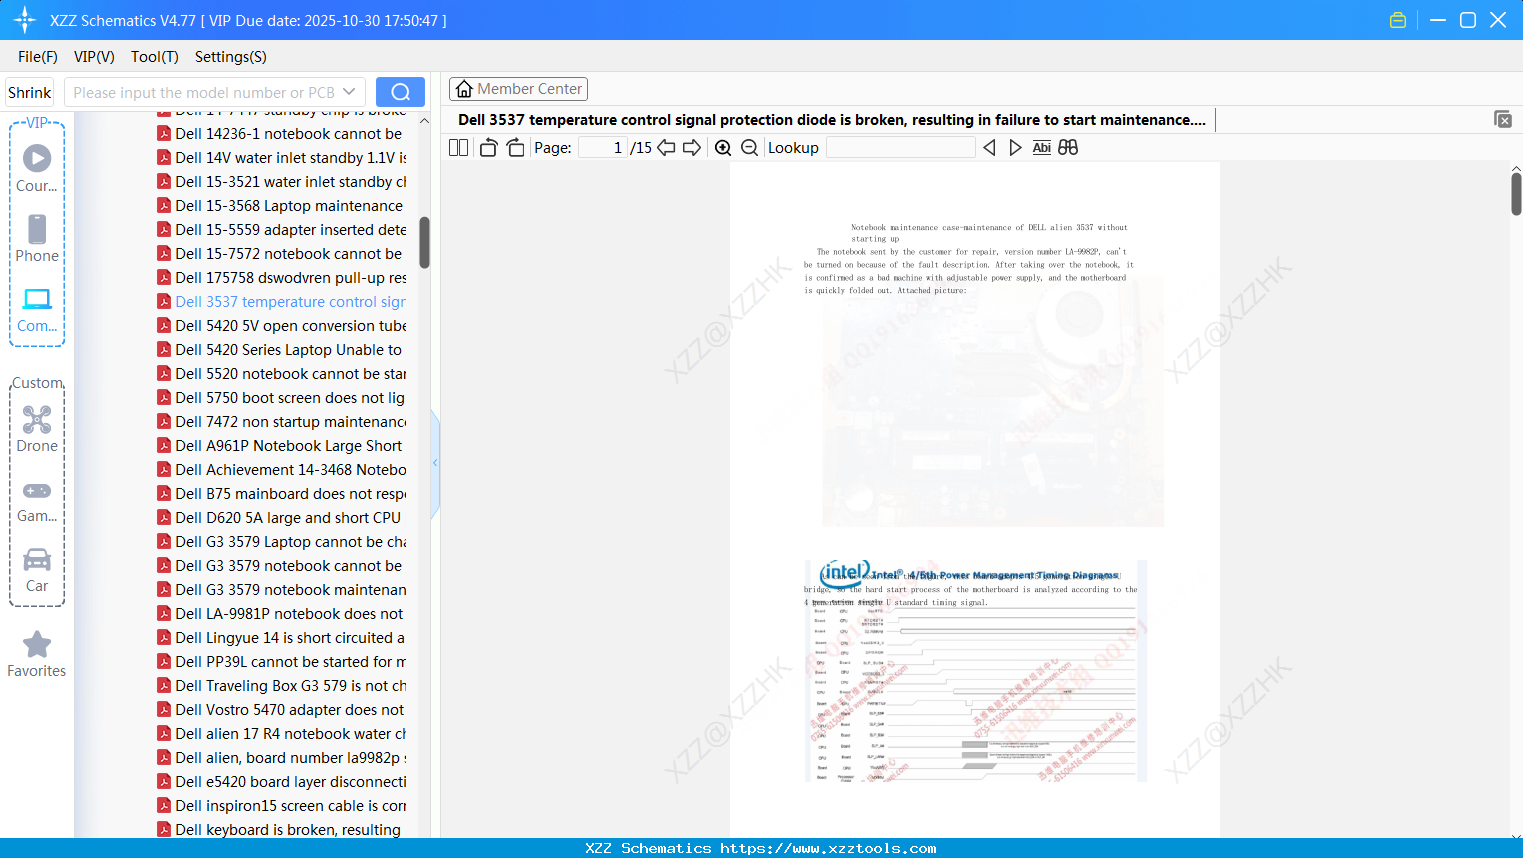Click the PDF icon beside Dell Lingyue 14
The image size is (1523, 858).
tap(164, 637)
